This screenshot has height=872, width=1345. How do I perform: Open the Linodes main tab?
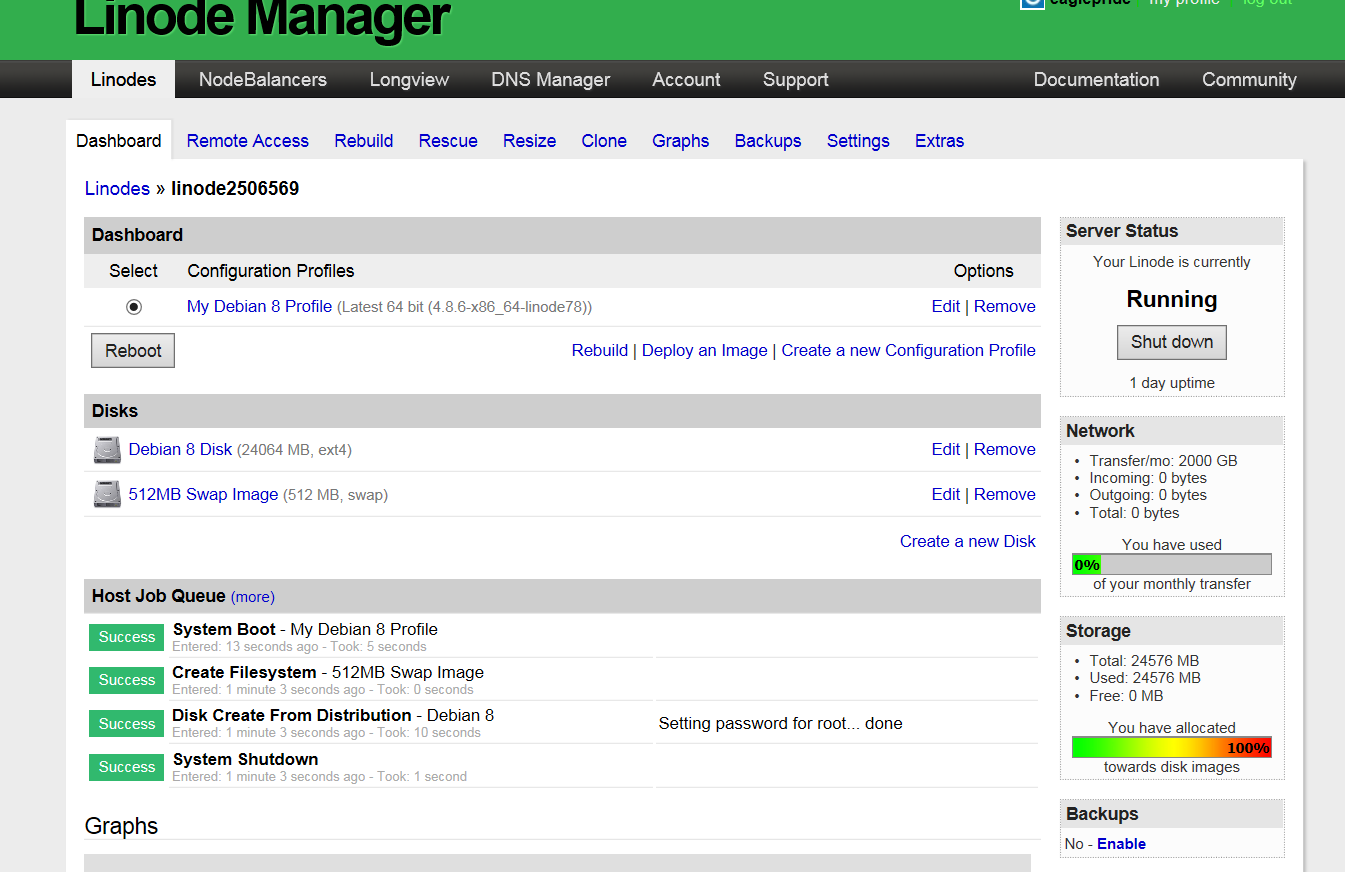coord(123,79)
